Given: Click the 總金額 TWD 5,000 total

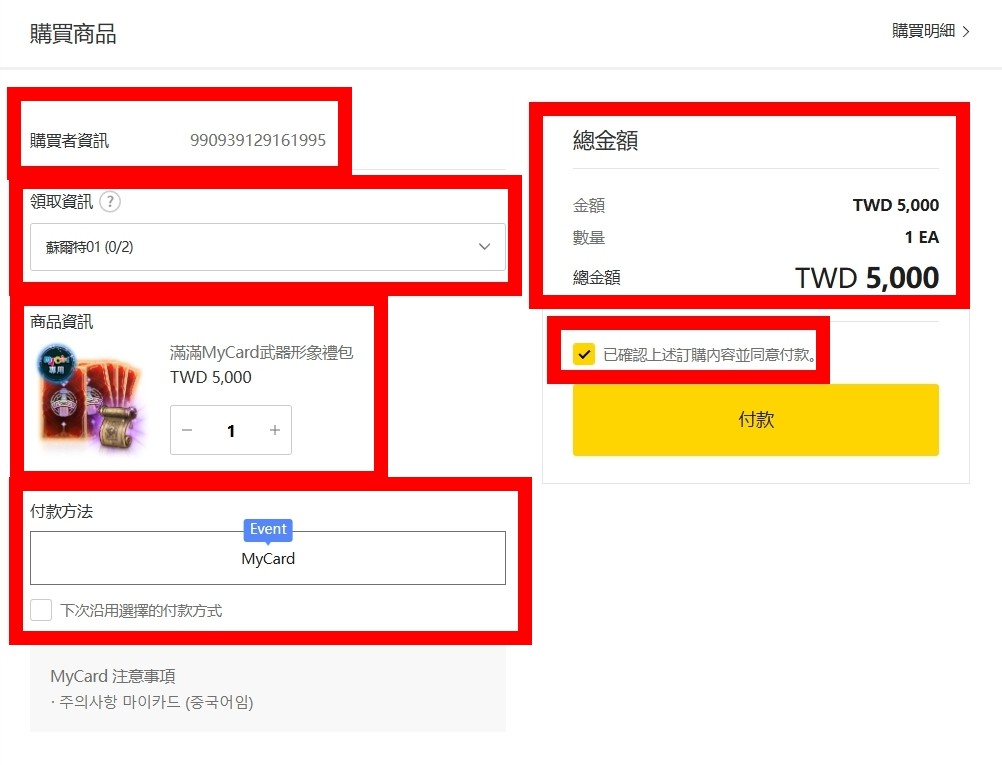Looking at the screenshot, I should point(867,278).
